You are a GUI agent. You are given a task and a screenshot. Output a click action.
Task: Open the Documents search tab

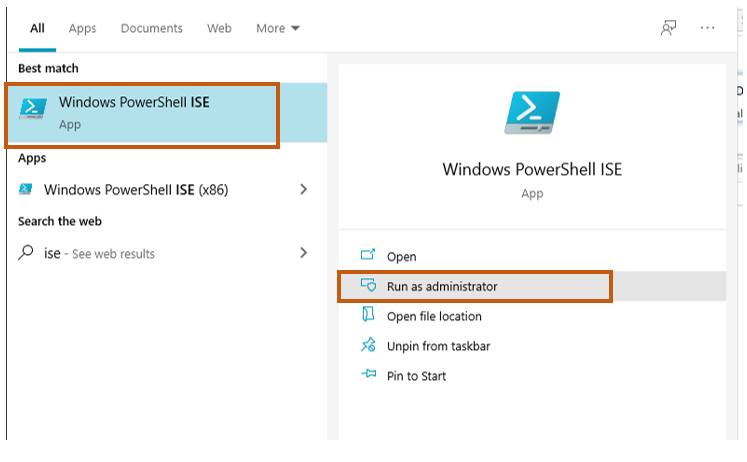click(x=151, y=28)
